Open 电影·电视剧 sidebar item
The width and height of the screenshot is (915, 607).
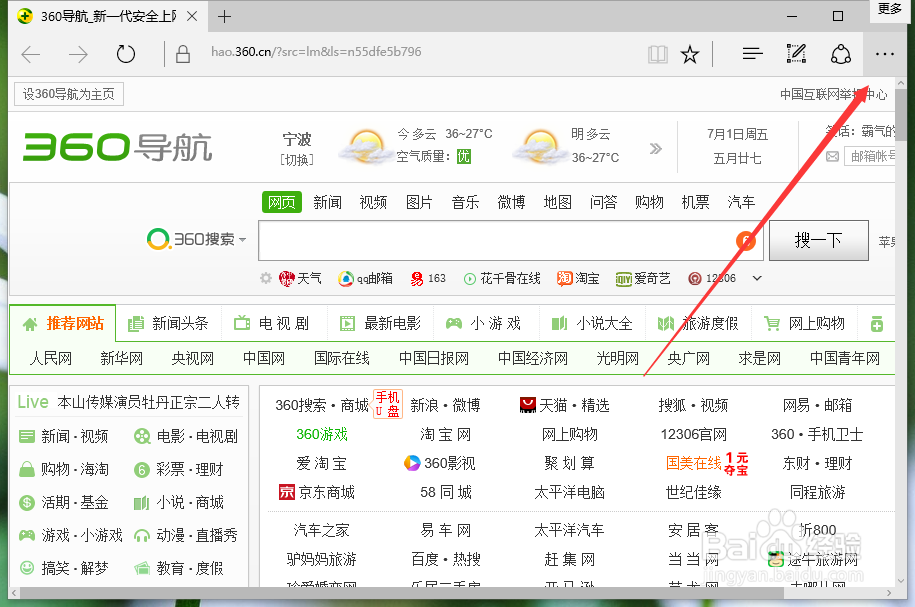pyautogui.click(x=186, y=437)
